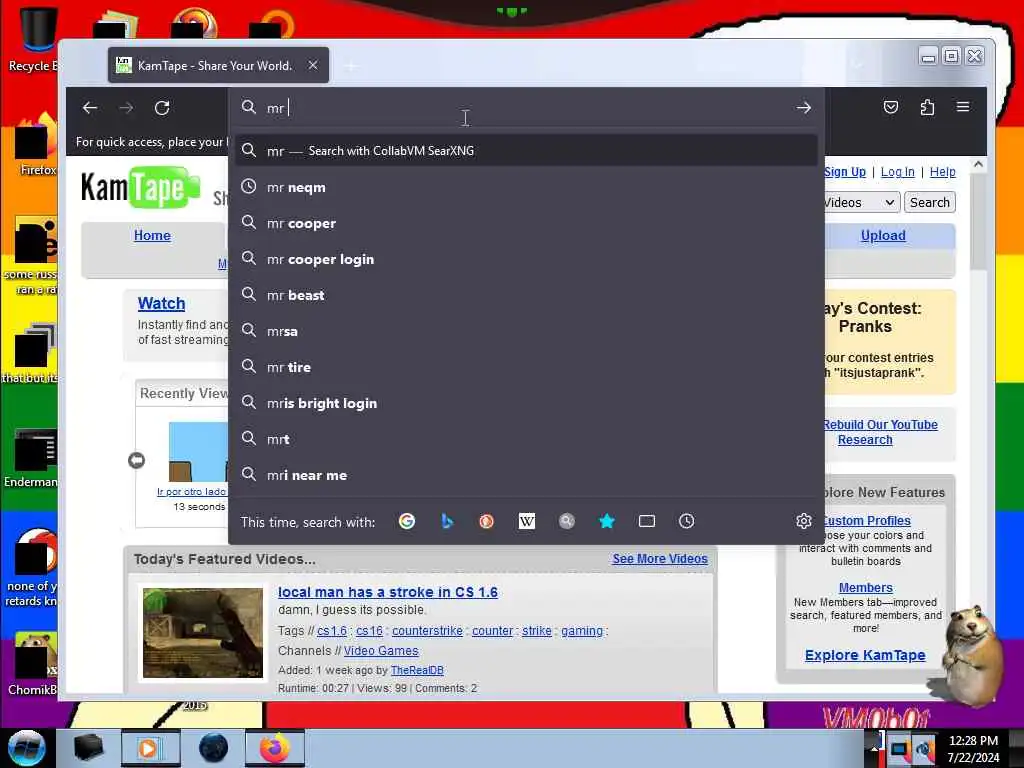Search history with the clock icon
This screenshot has width=1024, height=768.
coord(686,521)
